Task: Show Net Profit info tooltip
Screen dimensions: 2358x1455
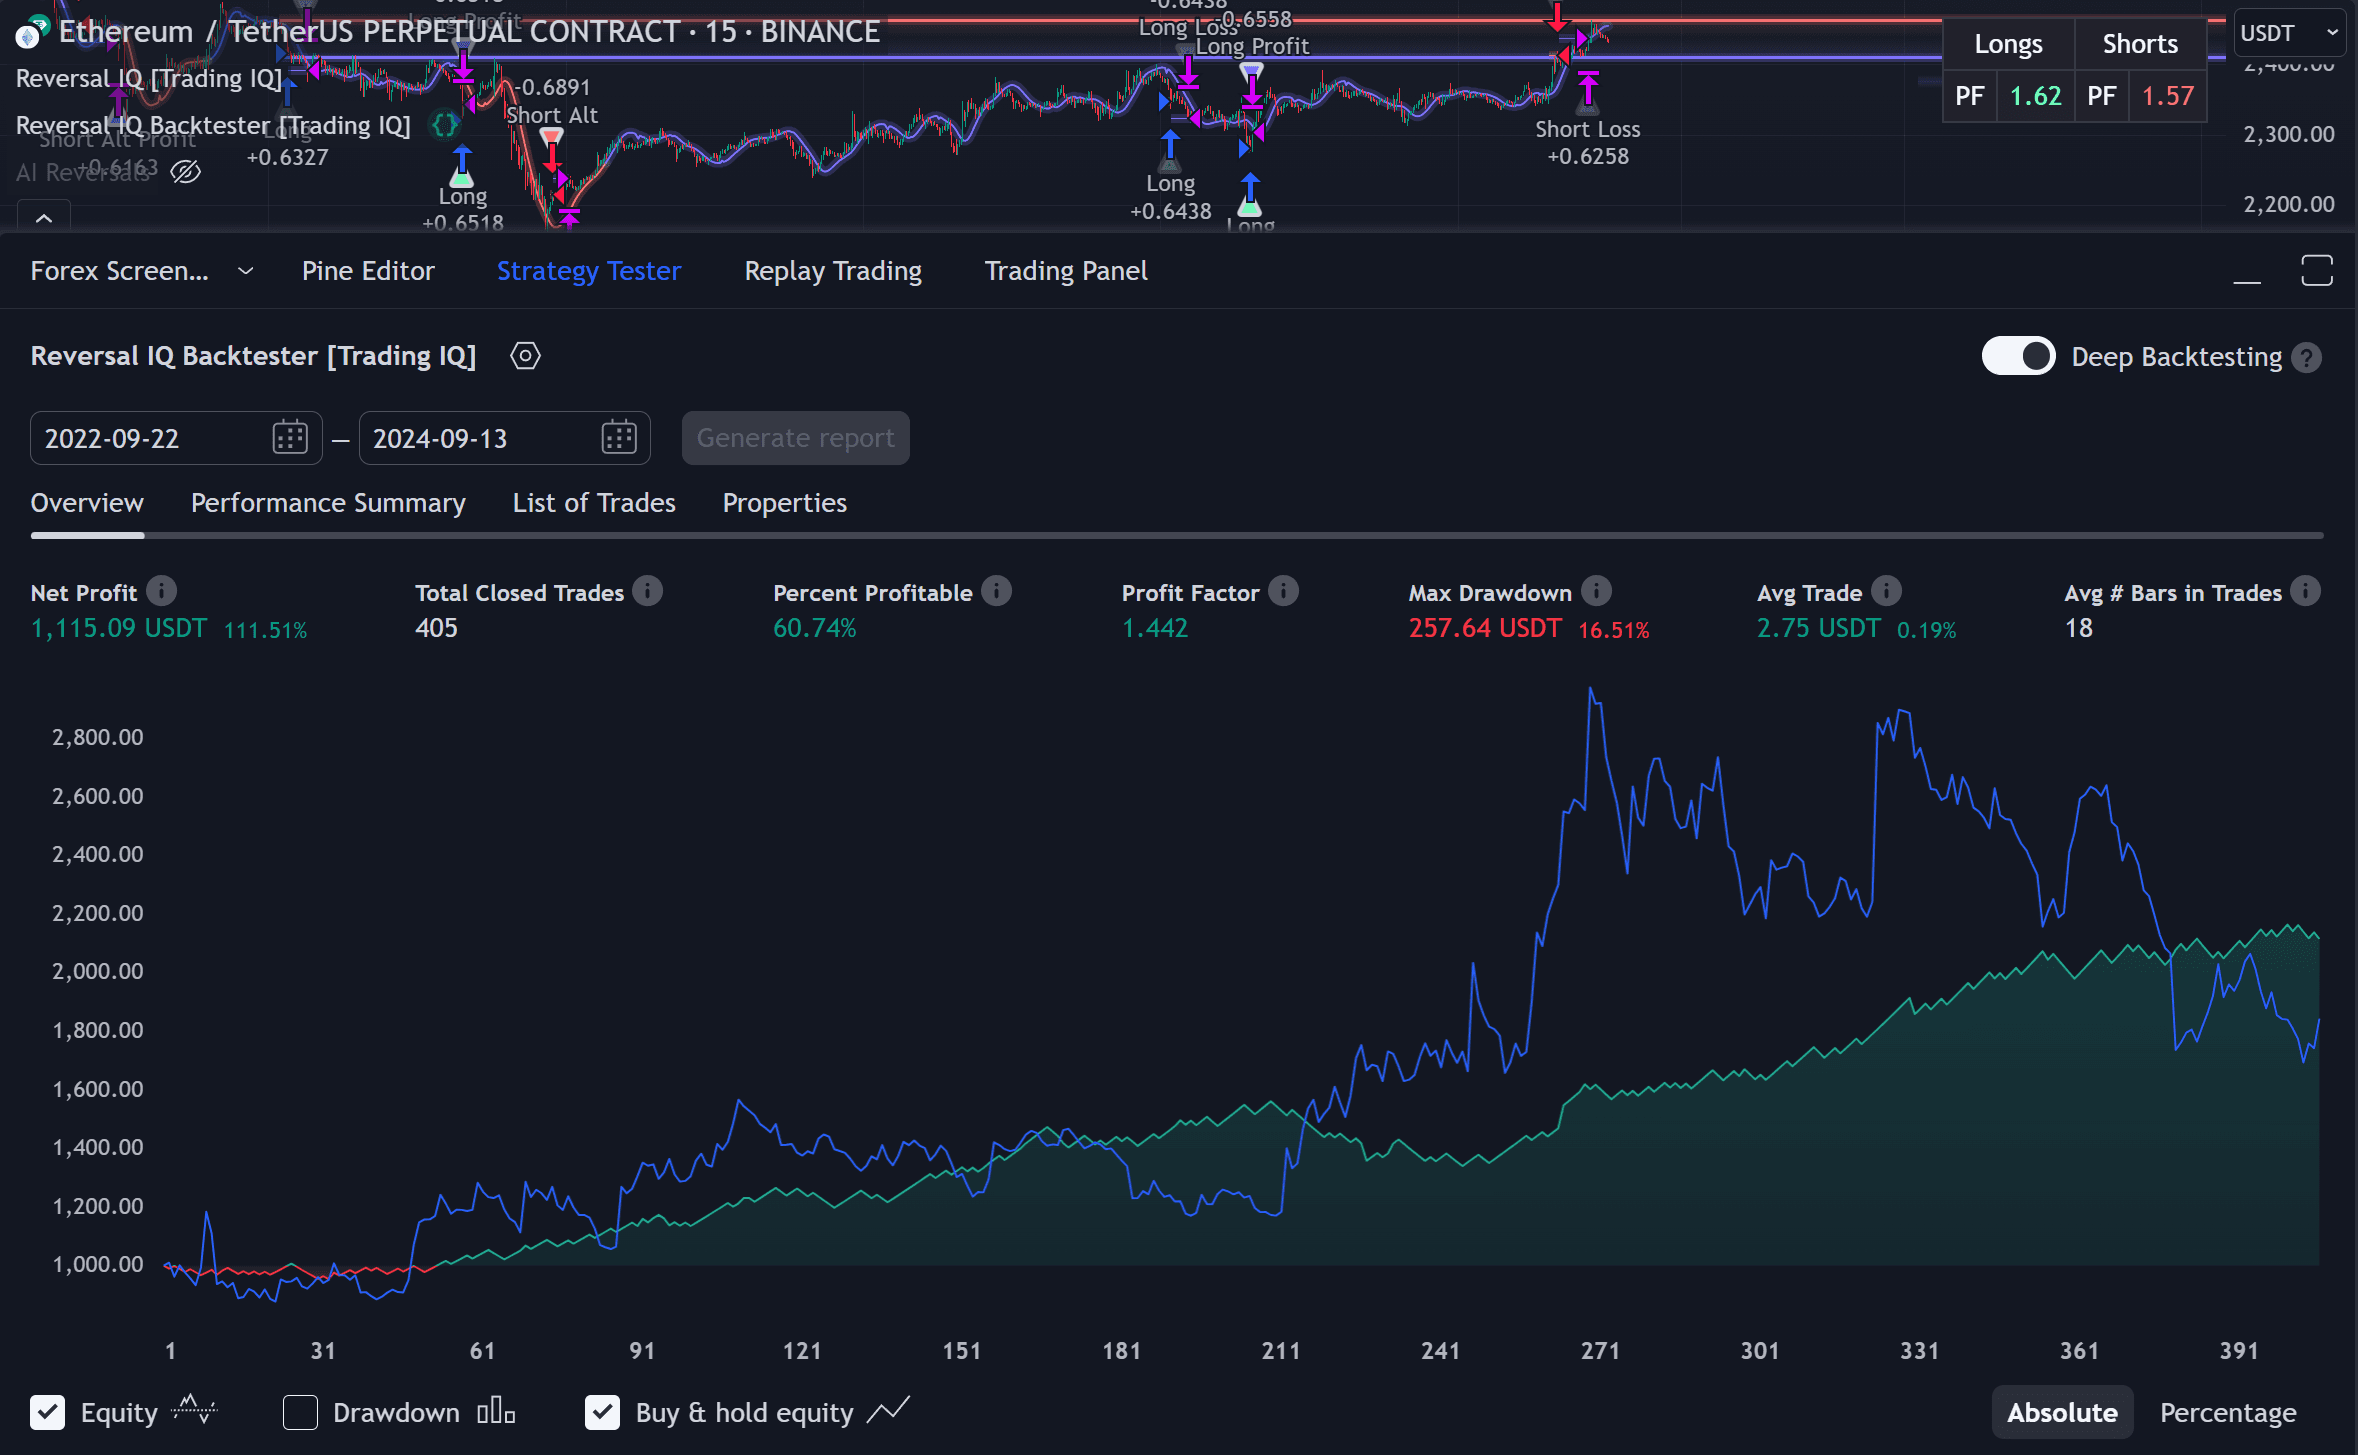Action: pyautogui.click(x=161, y=591)
